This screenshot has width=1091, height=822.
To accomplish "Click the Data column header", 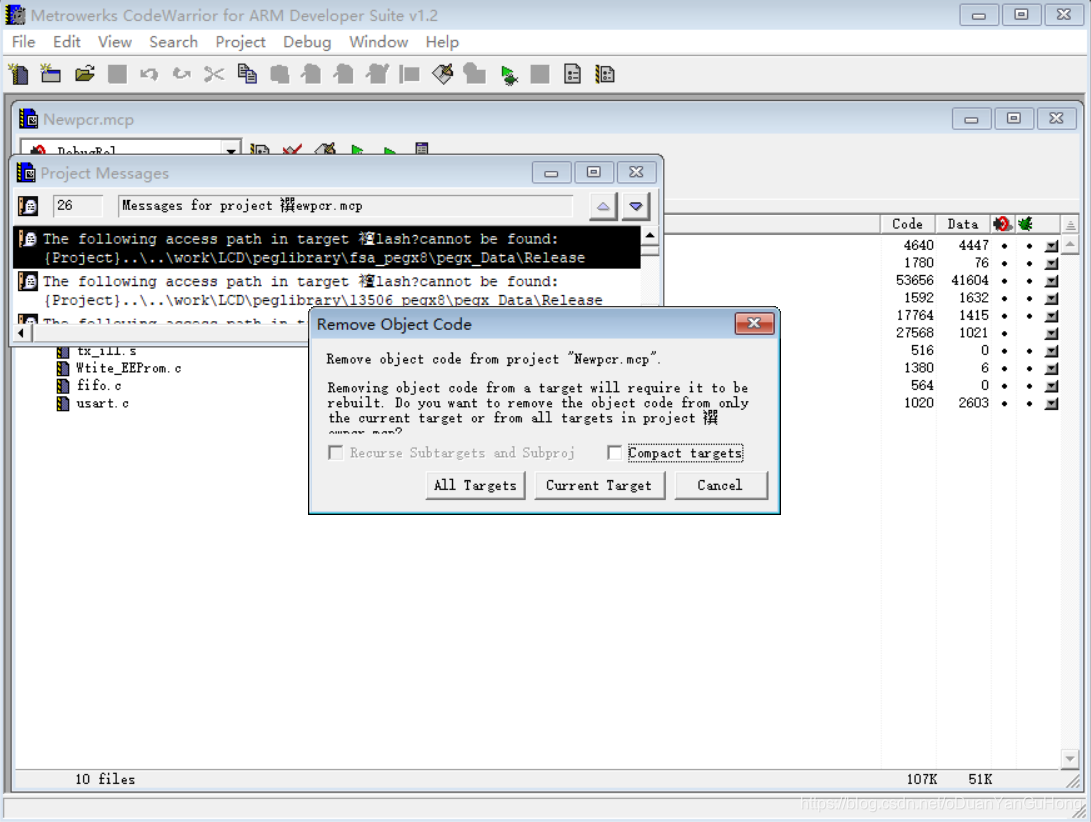I will [963, 224].
